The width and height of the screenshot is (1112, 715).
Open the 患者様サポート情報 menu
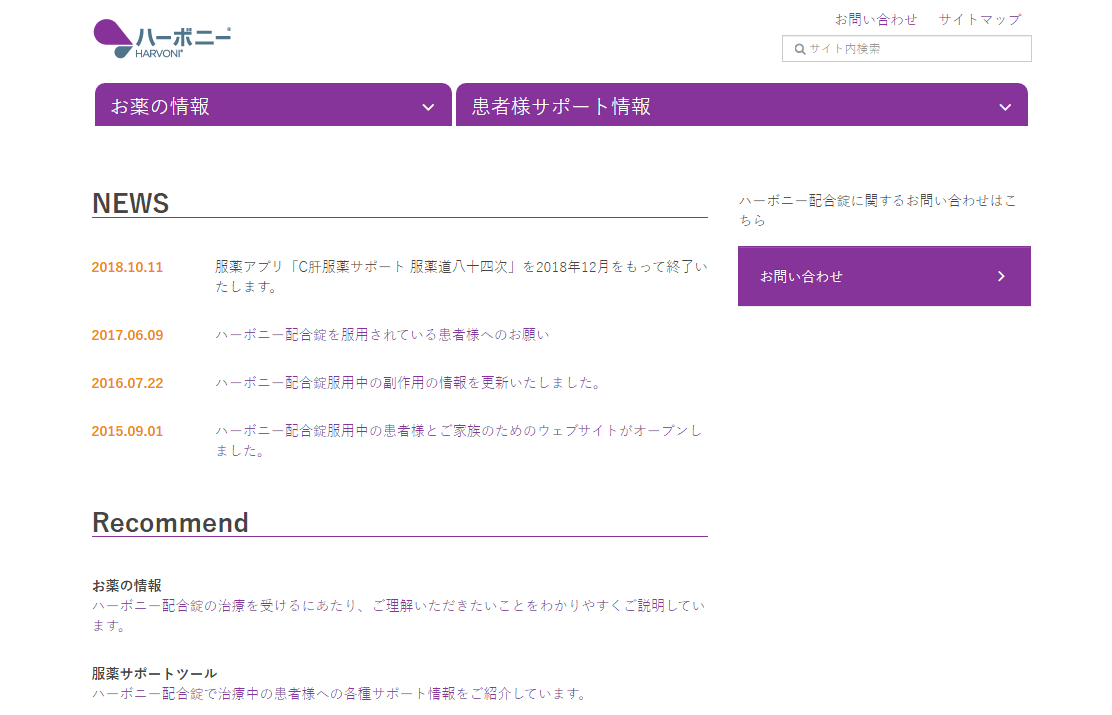tap(741, 105)
